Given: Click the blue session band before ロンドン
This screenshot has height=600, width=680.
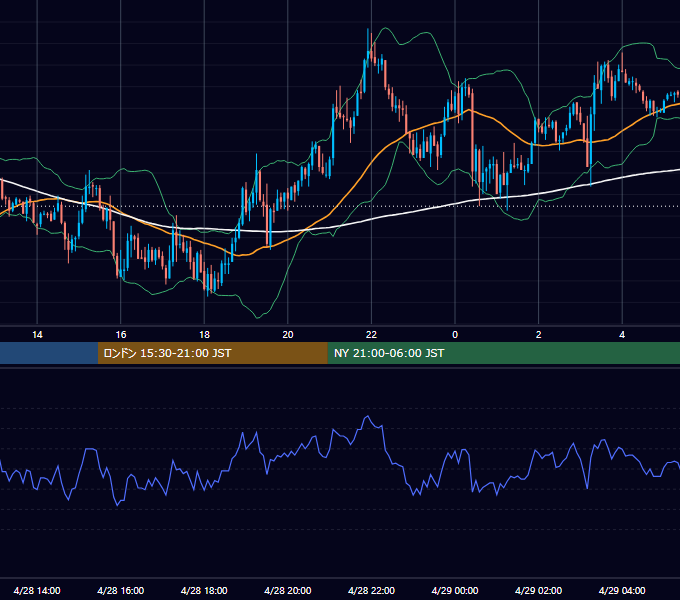Looking at the screenshot, I should [49, 353].
